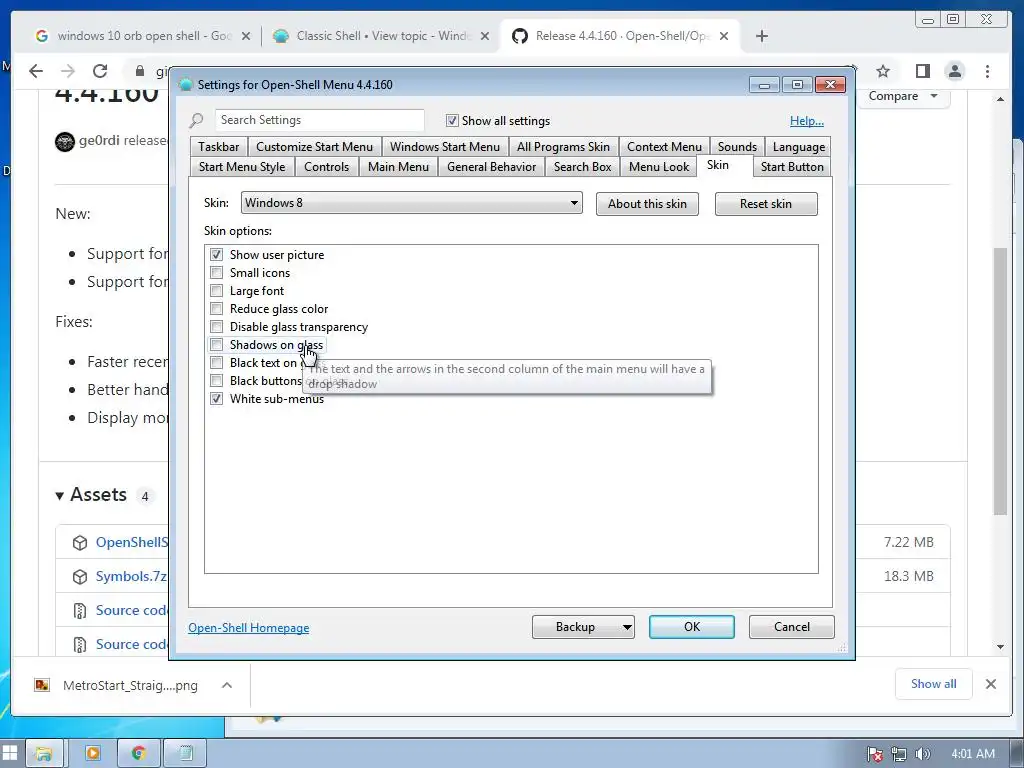Collapse the Assets section triangle
The height and width of the screenshot is (768, 1024).
coord(59,496)
